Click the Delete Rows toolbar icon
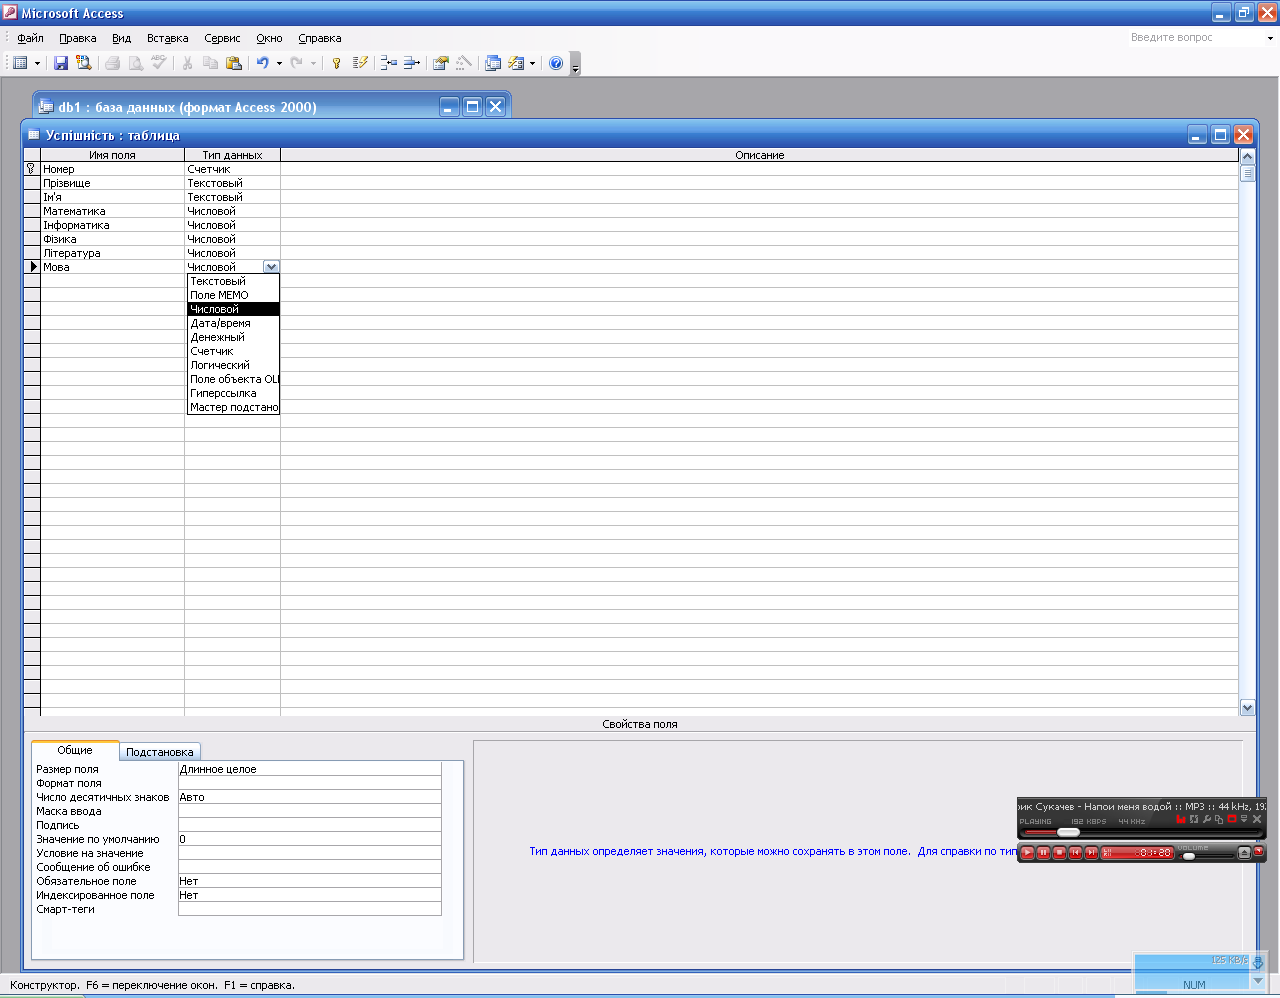Screen dimensions: 1280x998 click(x=411, y=63)
